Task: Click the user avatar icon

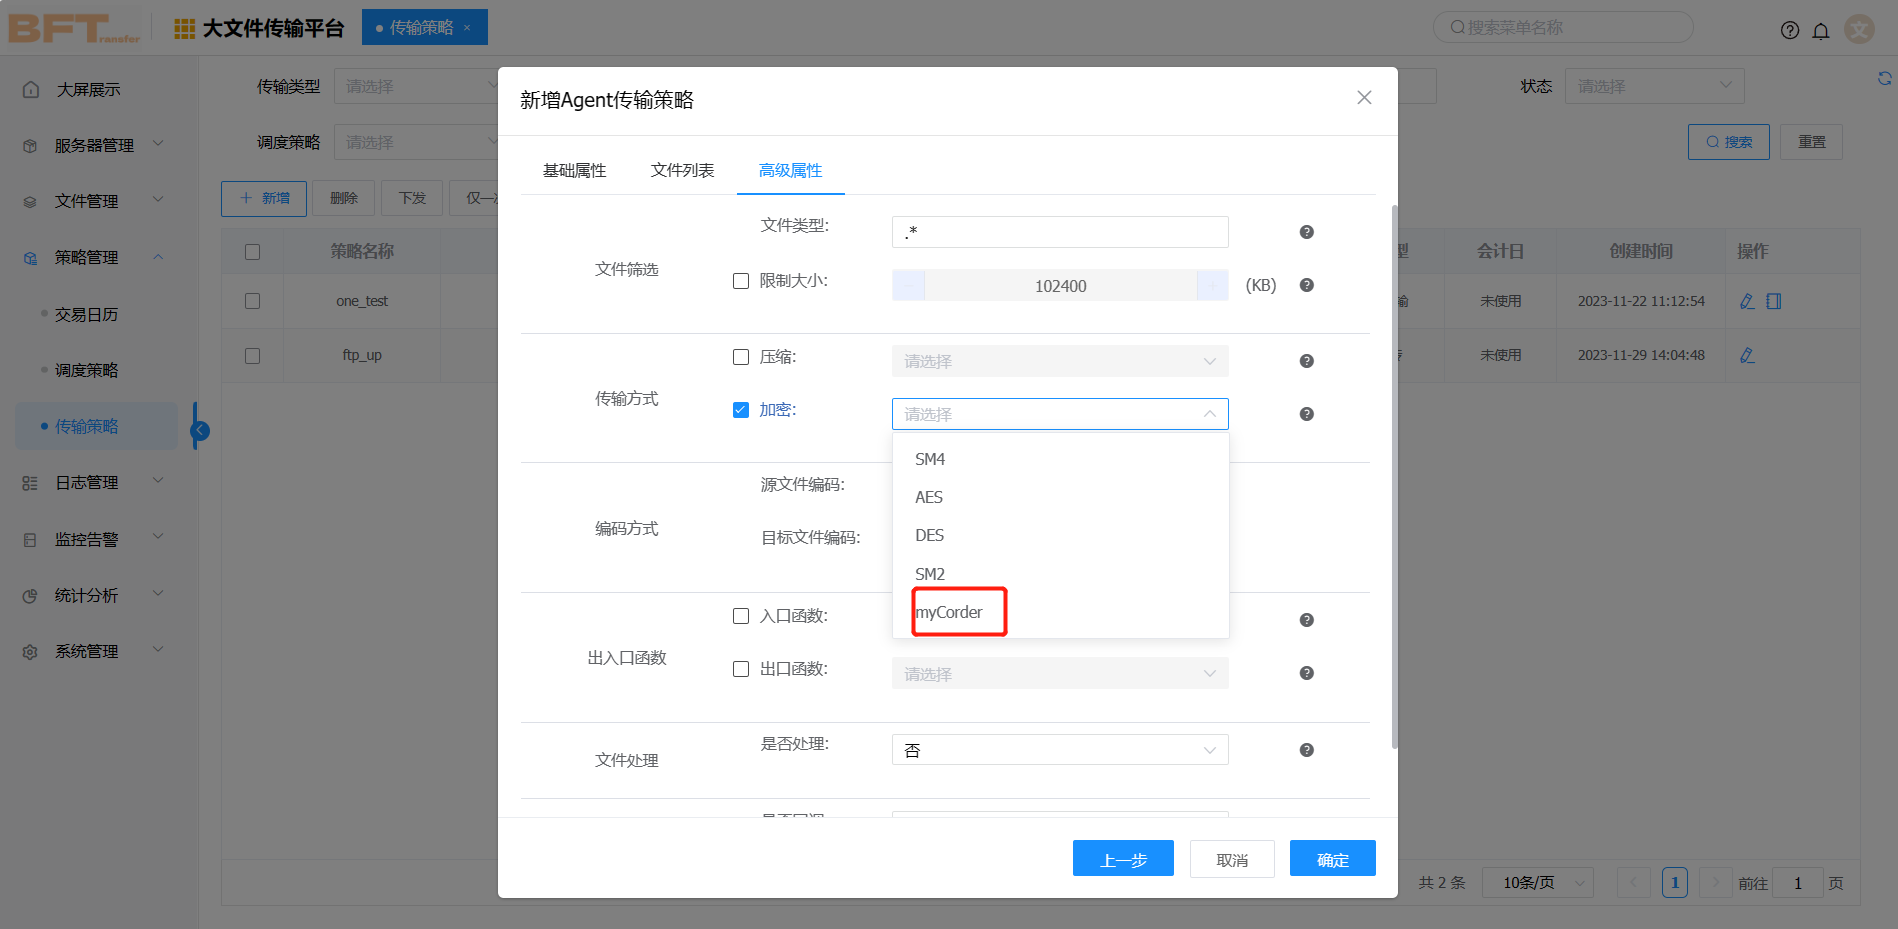Action: [1859, 29]
